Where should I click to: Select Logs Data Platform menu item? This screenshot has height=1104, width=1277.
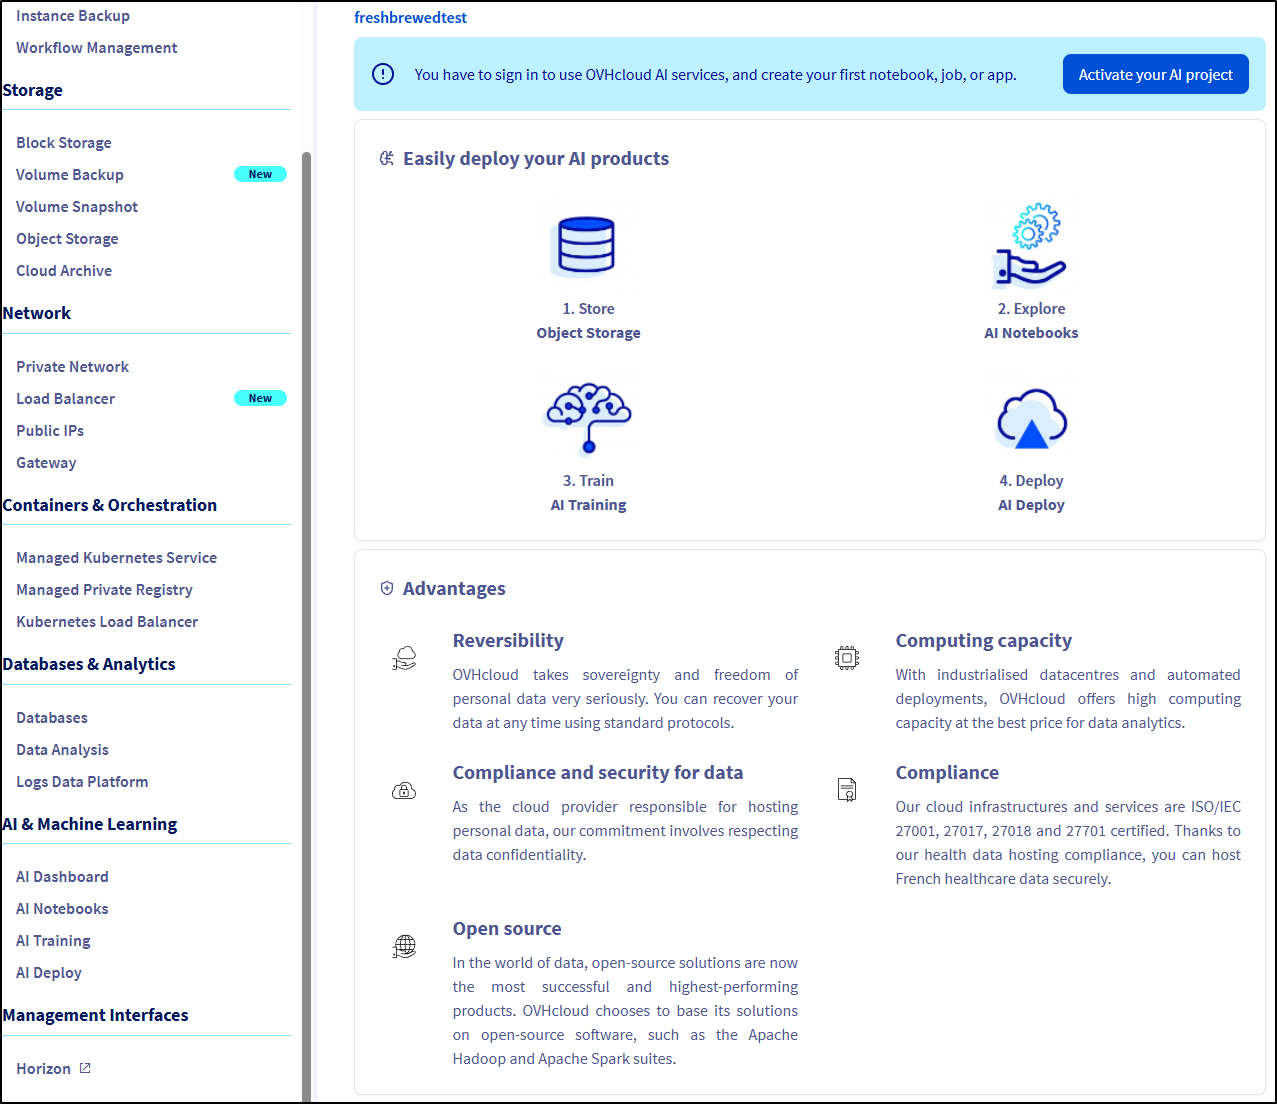coord(82,782)
